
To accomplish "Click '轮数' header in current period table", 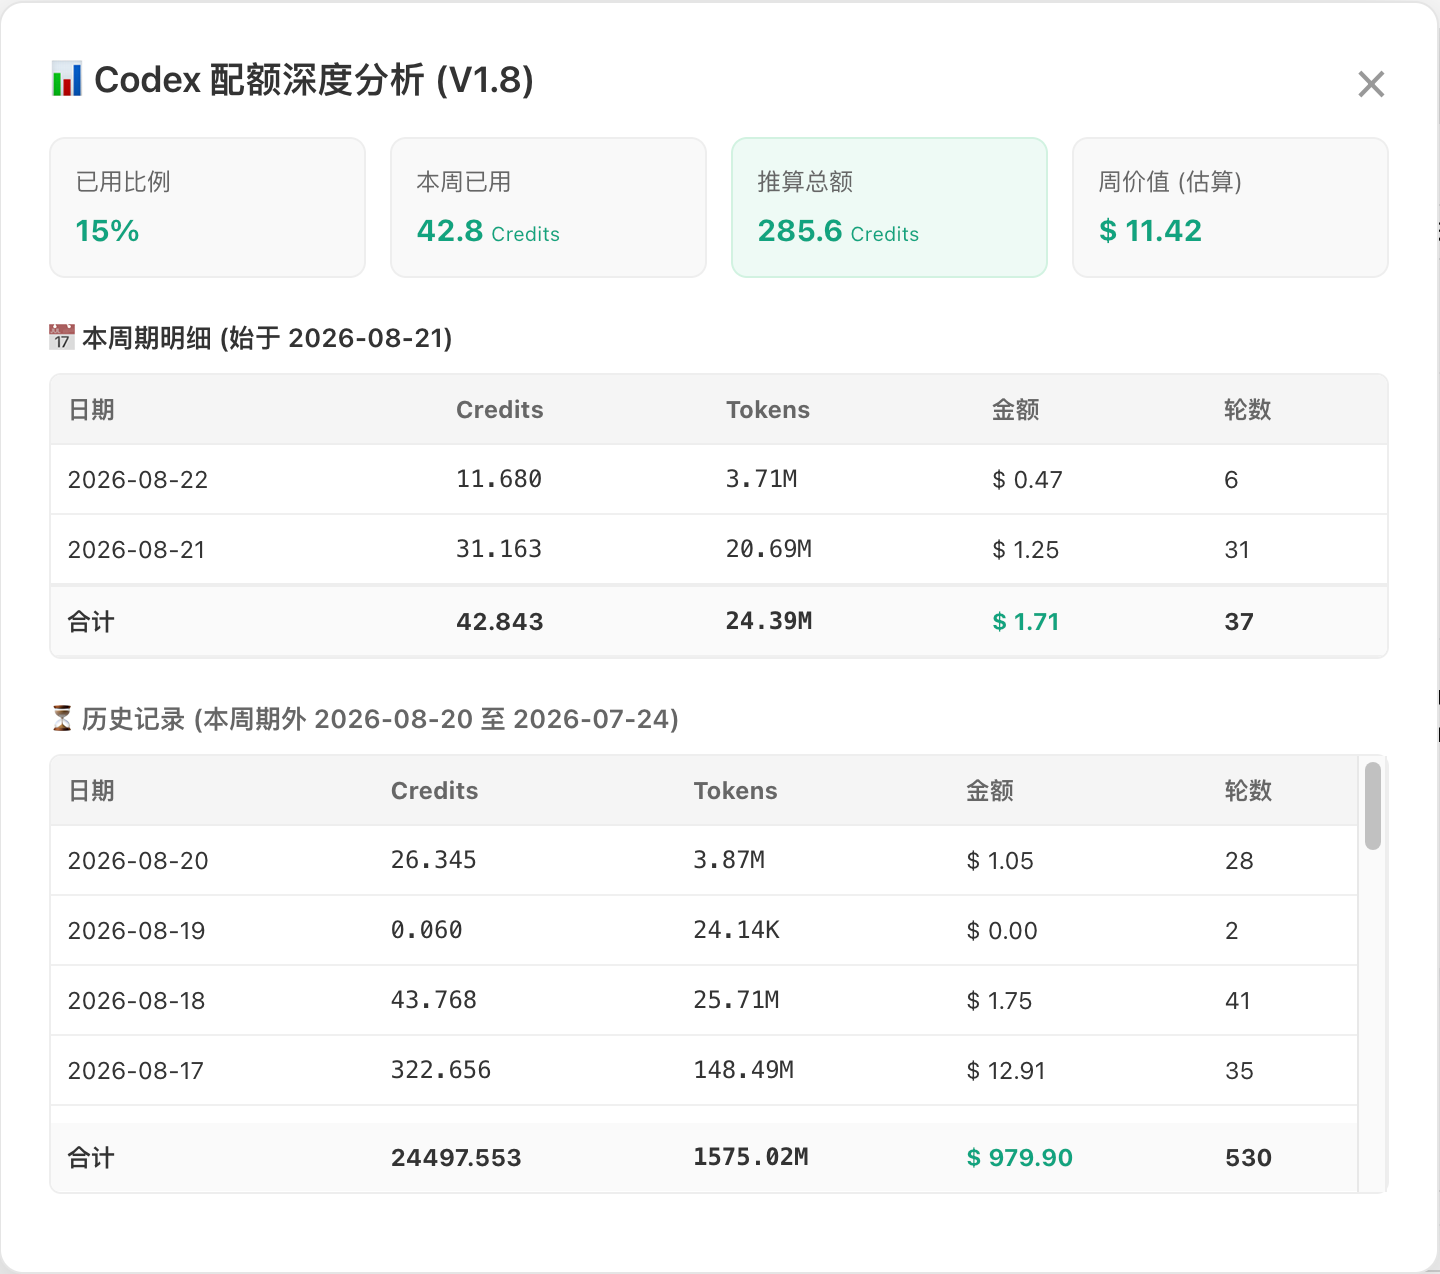I will pyautogui.click(x=1248, y=410).
